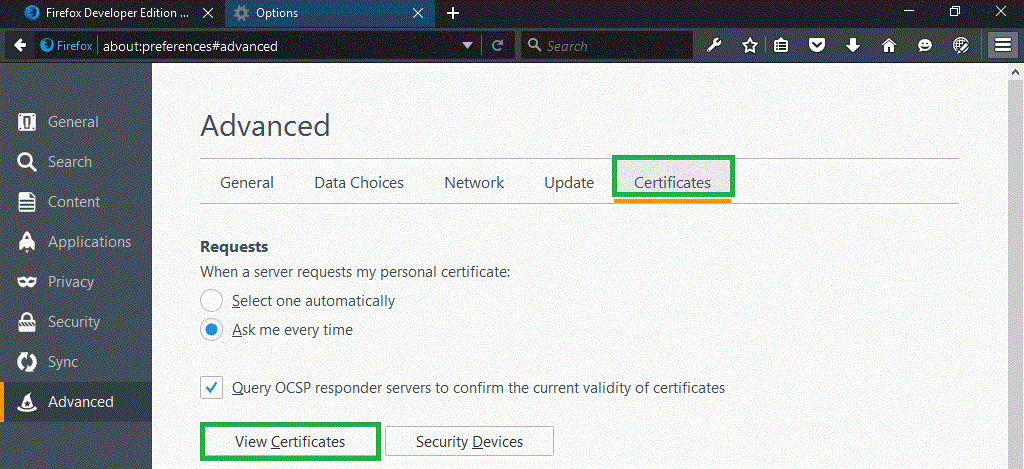This screenshot has width=1024, height=469.
Task: Open a new tab with the plus button
Action: (x=453, y=13)
